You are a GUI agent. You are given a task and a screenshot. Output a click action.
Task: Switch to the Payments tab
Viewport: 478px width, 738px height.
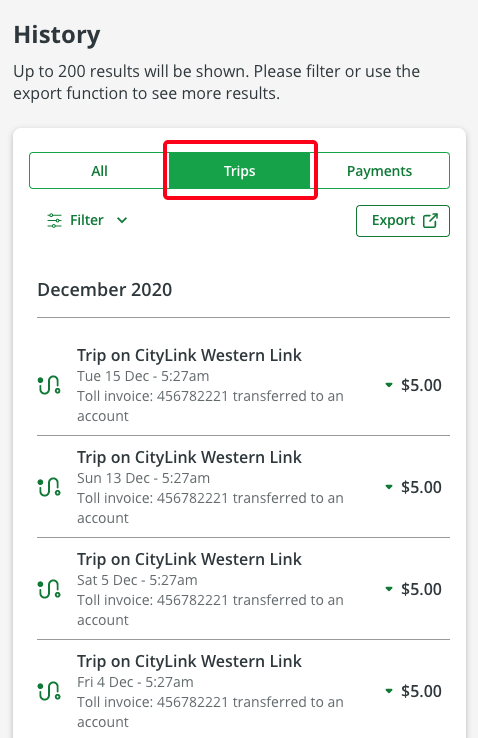(379, 170)
